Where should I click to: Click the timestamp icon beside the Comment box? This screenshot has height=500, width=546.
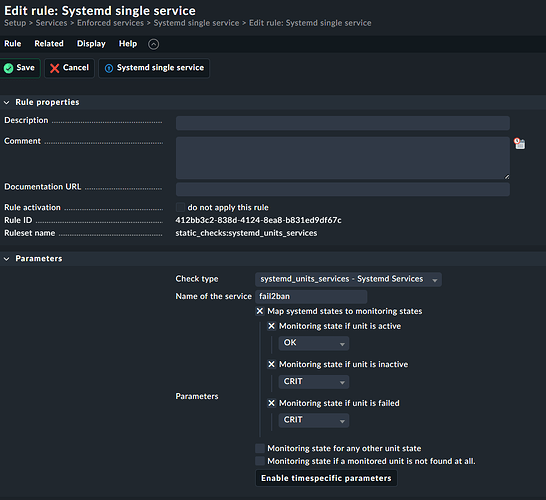tap(520, 143)
